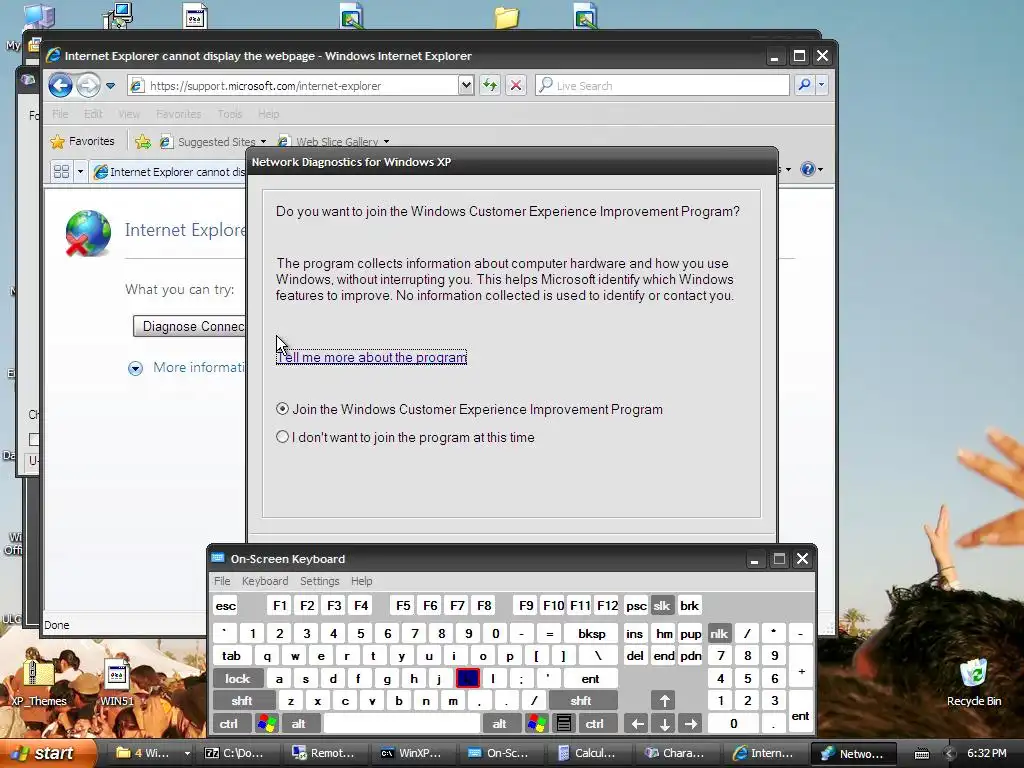
Task: Toggle the left shft key
Action: (242, 701)
